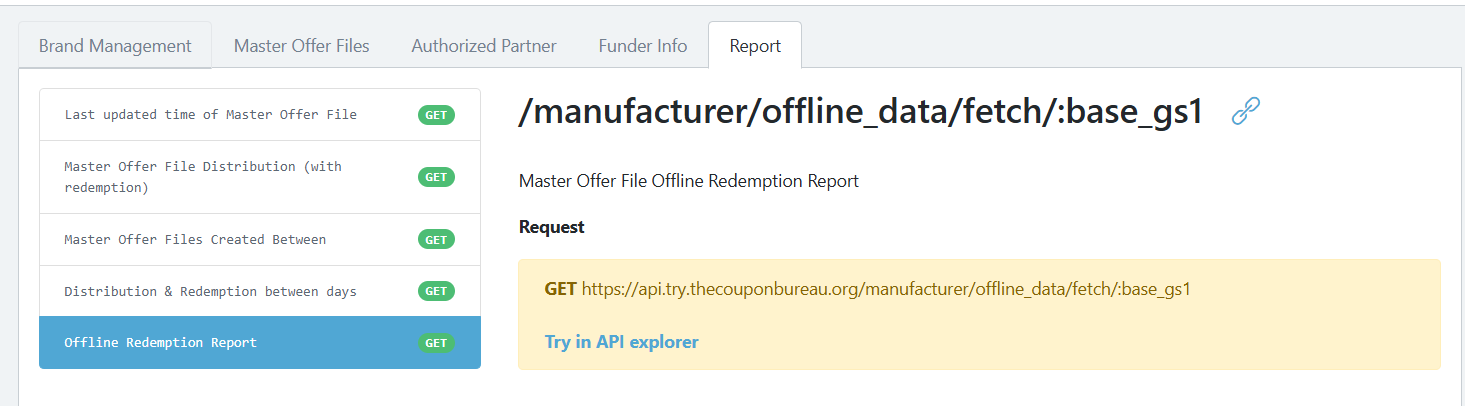Select Distribution & Redemption between days
This screenshot has height=406, width=1465.
point(260,291)
